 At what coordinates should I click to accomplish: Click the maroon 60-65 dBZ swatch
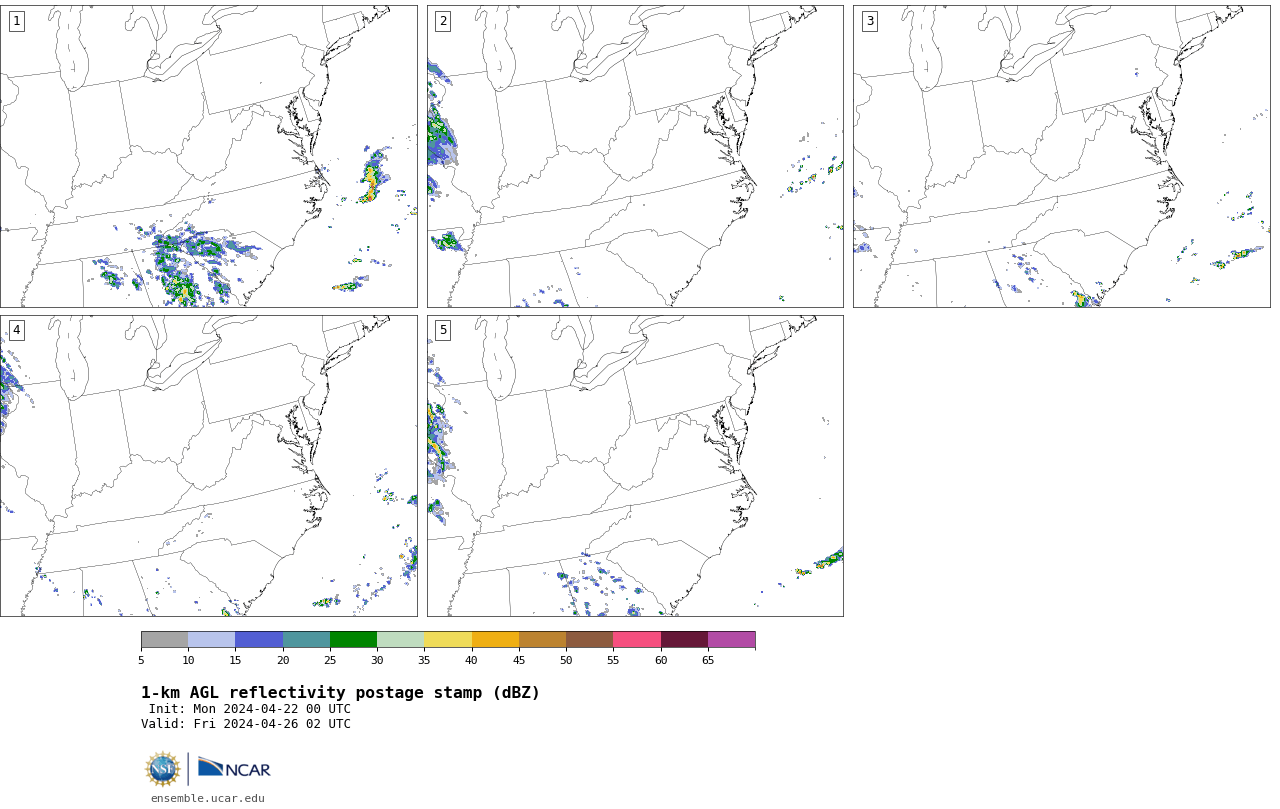pyautogui.click(x=684, y=640)
